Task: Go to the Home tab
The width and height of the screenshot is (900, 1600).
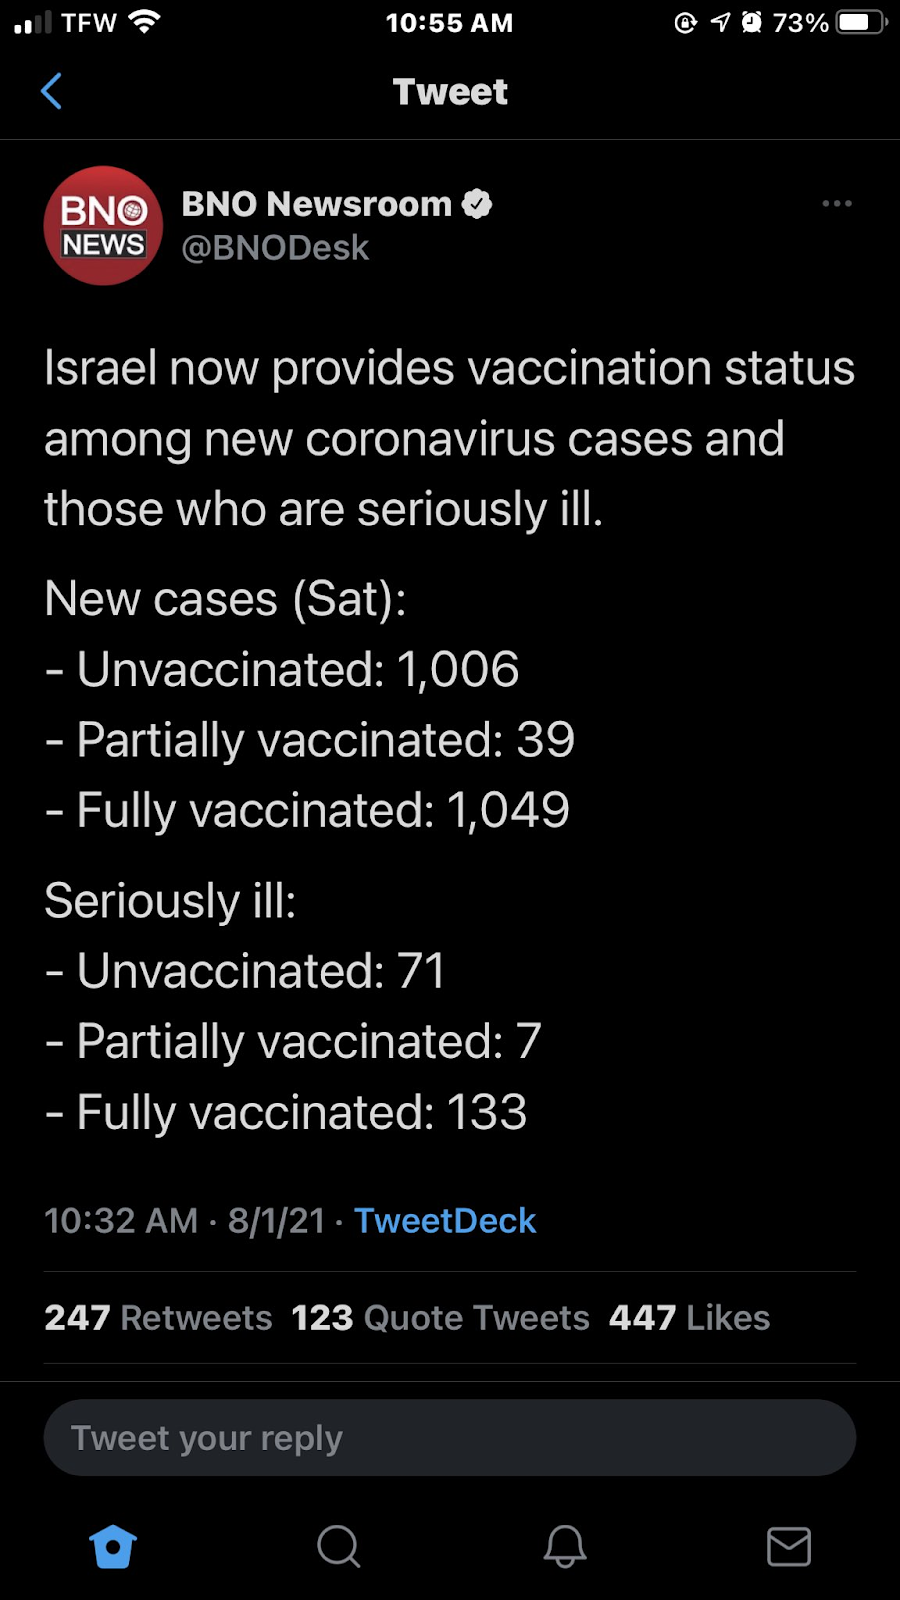Action: pyautogui.click(x=113, y=1547)
